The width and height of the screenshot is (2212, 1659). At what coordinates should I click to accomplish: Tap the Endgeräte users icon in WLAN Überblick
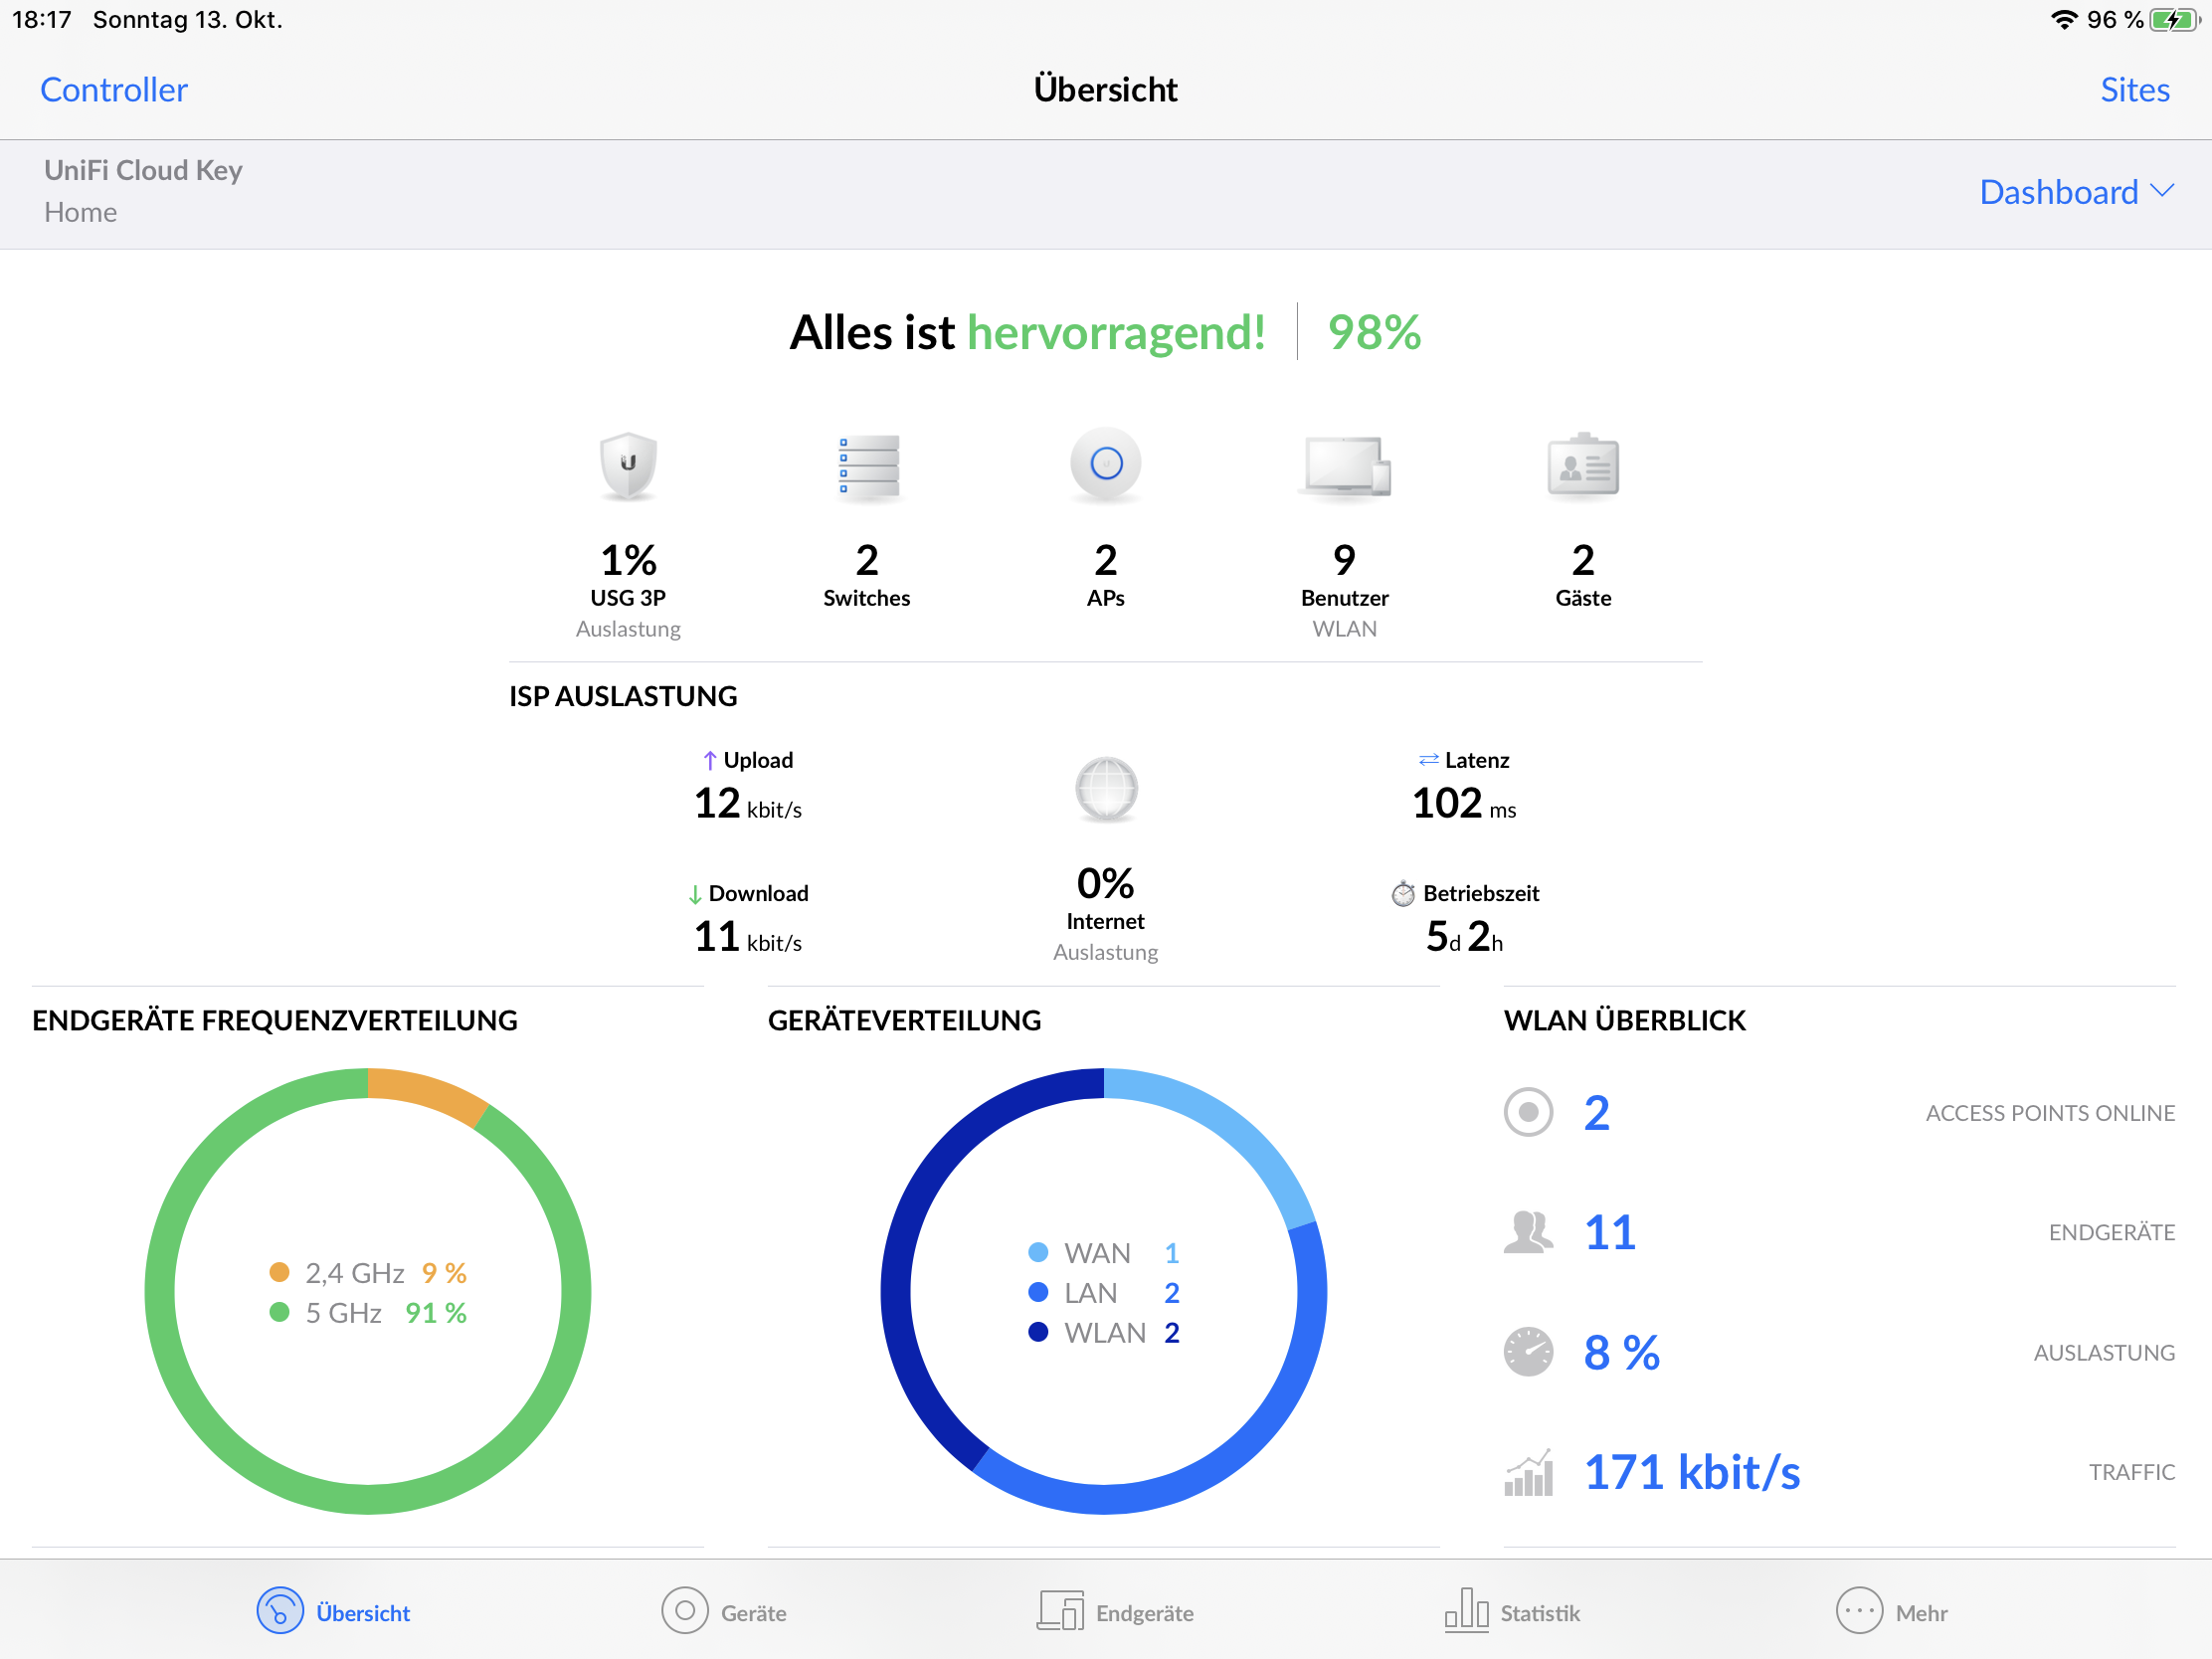coord(1528,1232)
